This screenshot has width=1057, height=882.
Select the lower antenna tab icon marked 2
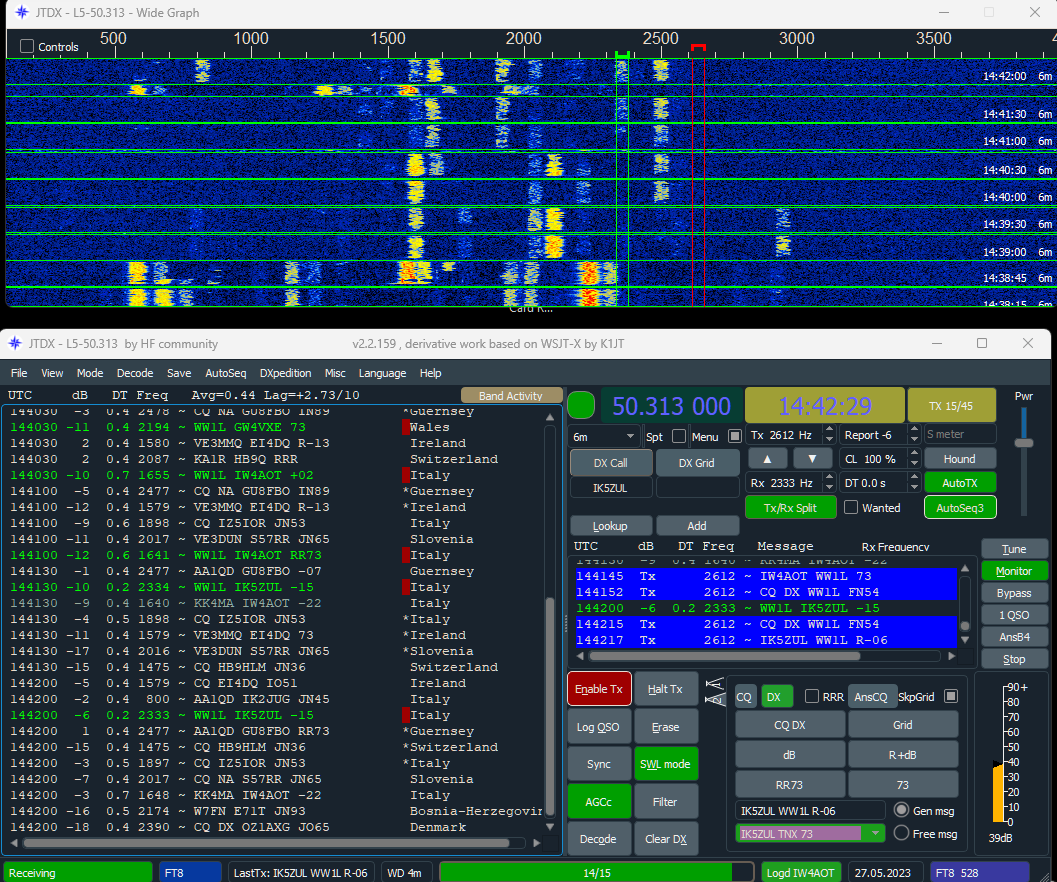(714, 699)
